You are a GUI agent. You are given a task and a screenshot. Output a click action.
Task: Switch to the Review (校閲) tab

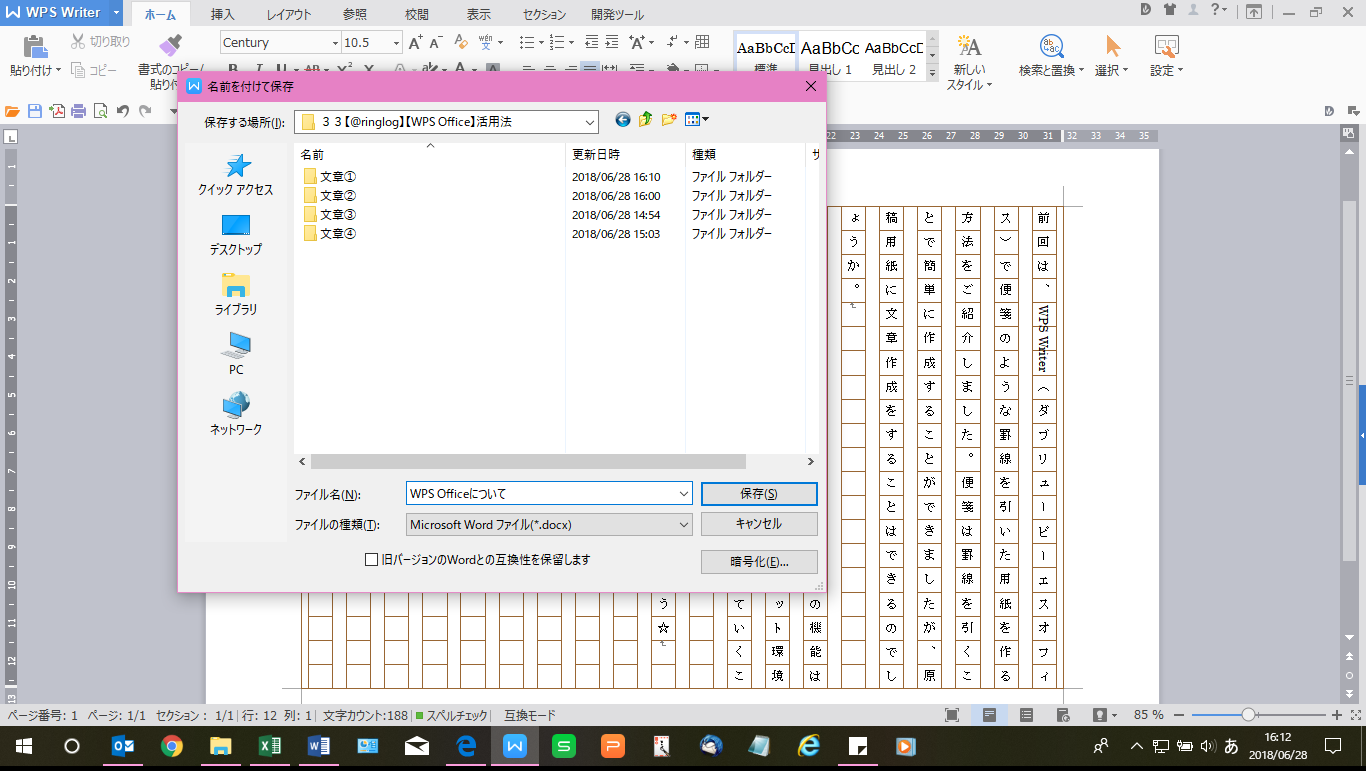coord(417,15)
